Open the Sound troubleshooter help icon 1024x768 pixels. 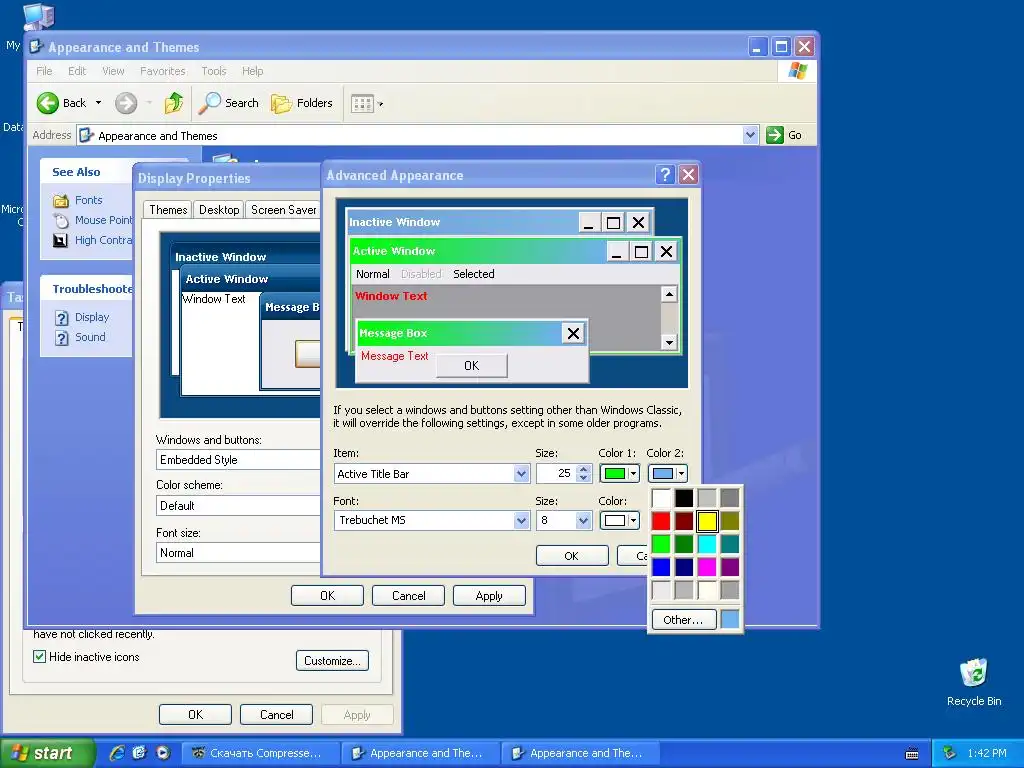(x=61, y=338)
